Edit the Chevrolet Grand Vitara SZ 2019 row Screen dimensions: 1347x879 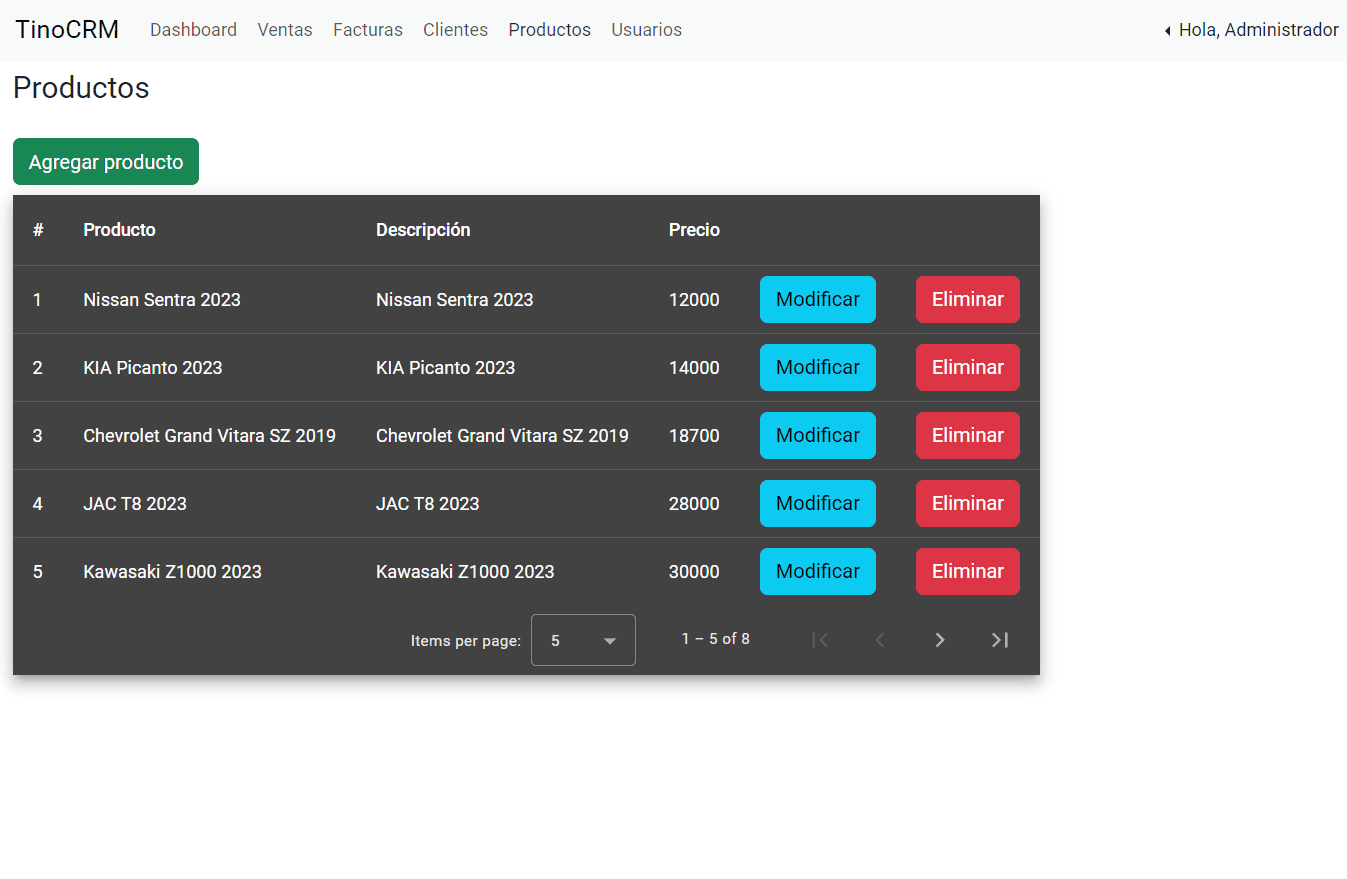818,436
